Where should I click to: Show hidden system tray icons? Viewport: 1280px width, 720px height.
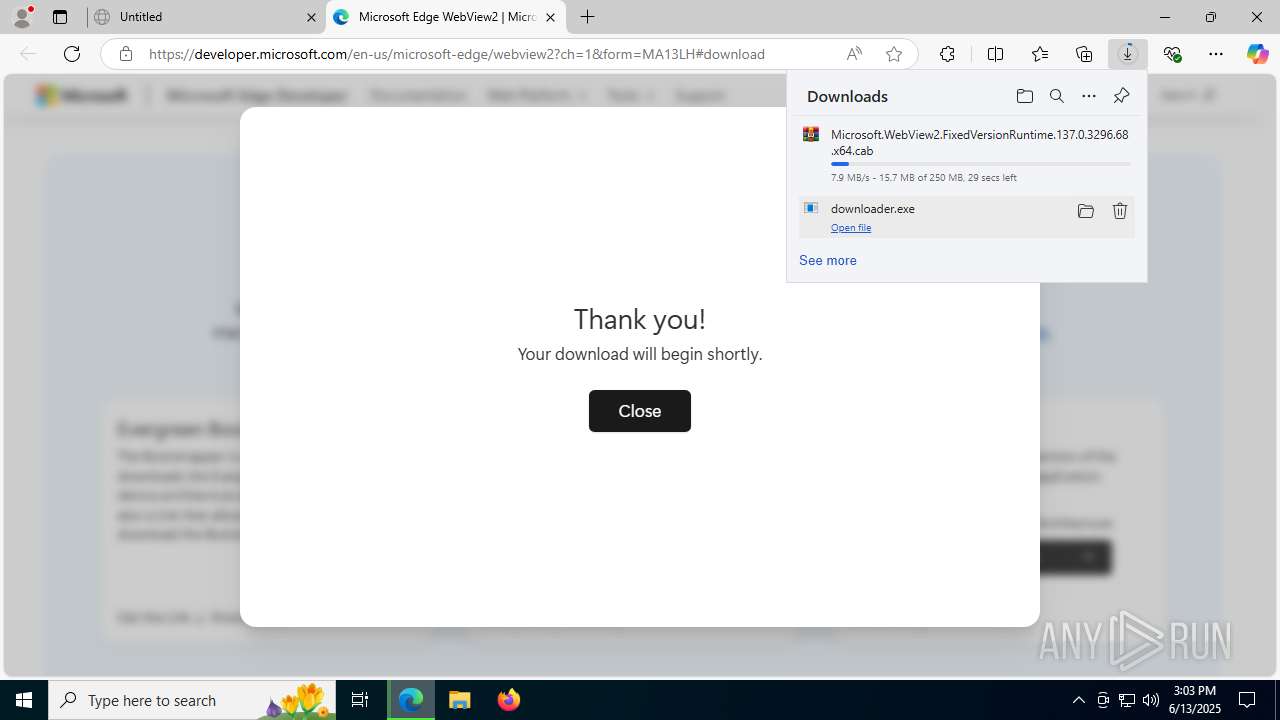tap(1079, 700)
